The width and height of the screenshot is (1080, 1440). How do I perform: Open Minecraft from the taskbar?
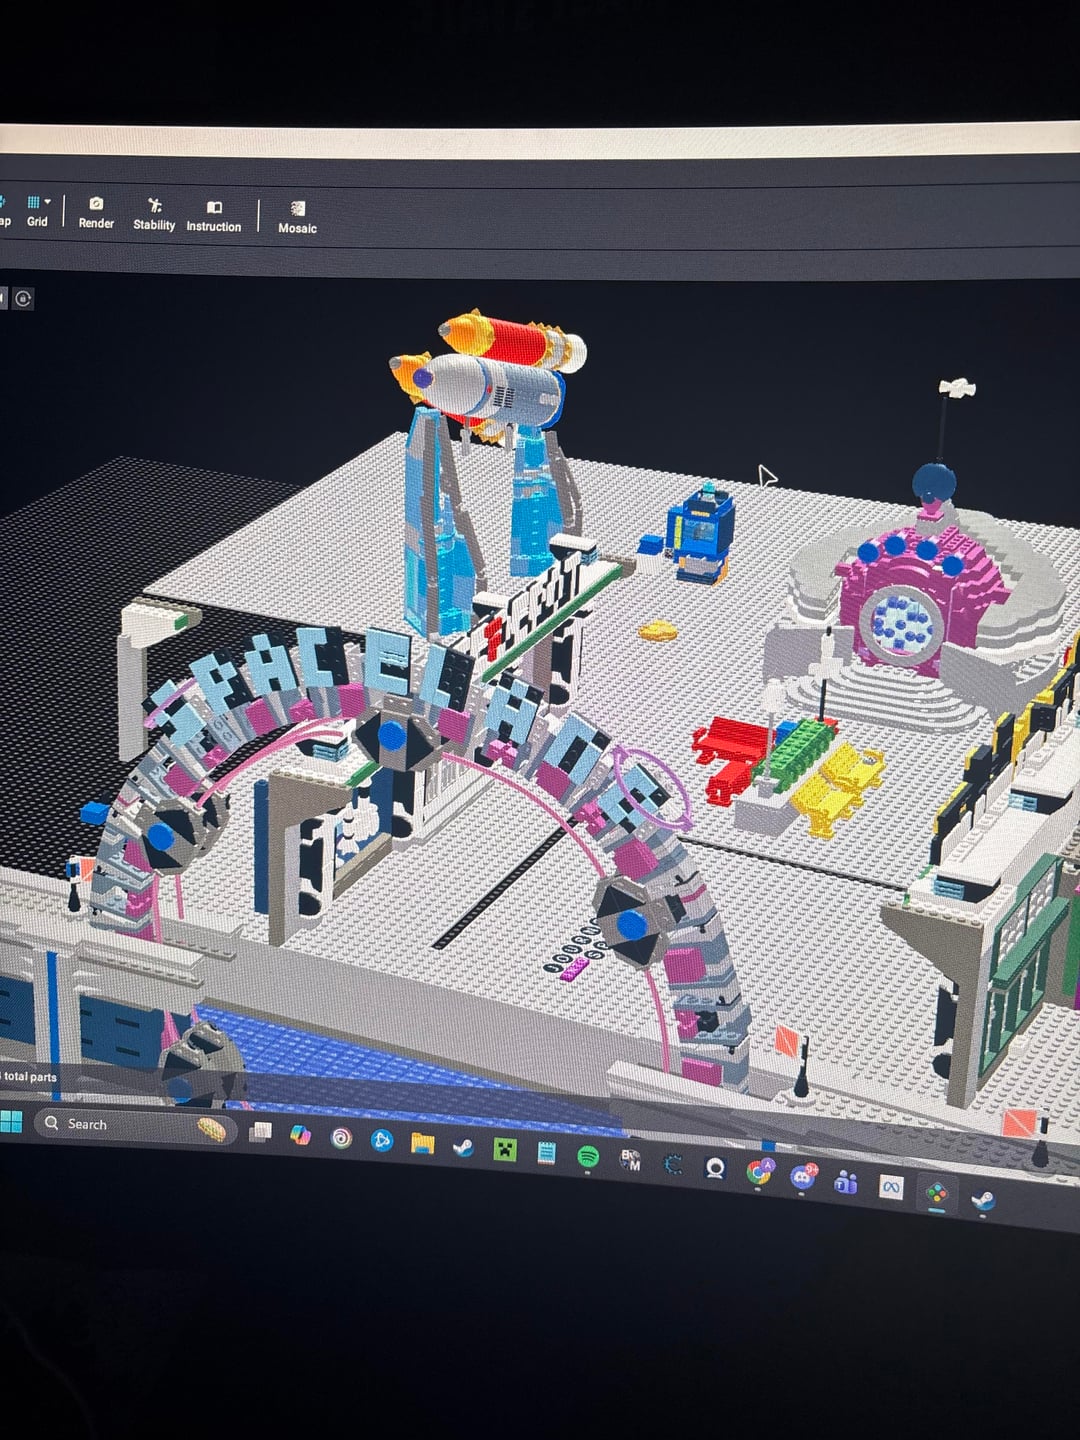[x=505, y=1149]
